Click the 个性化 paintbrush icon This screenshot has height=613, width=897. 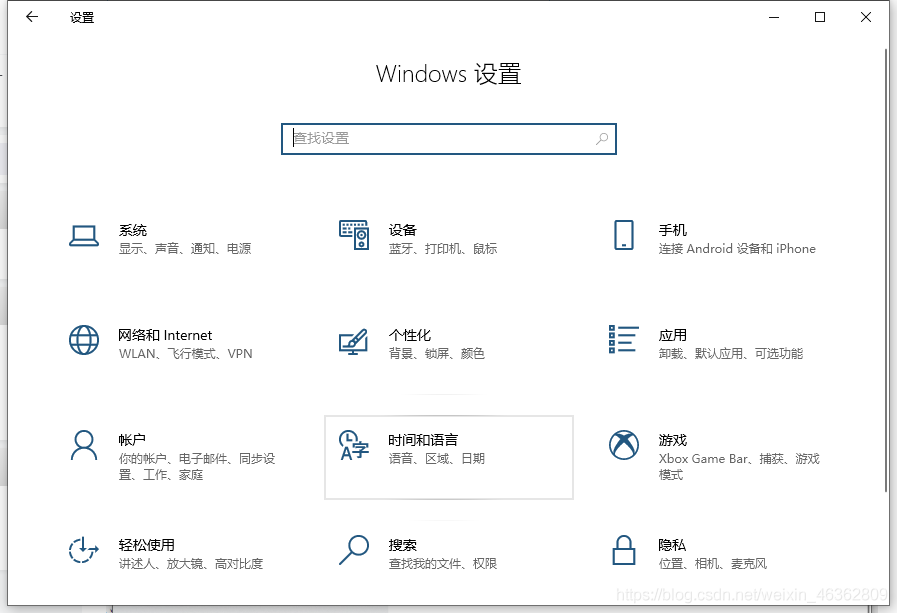[x=353, y=341]
